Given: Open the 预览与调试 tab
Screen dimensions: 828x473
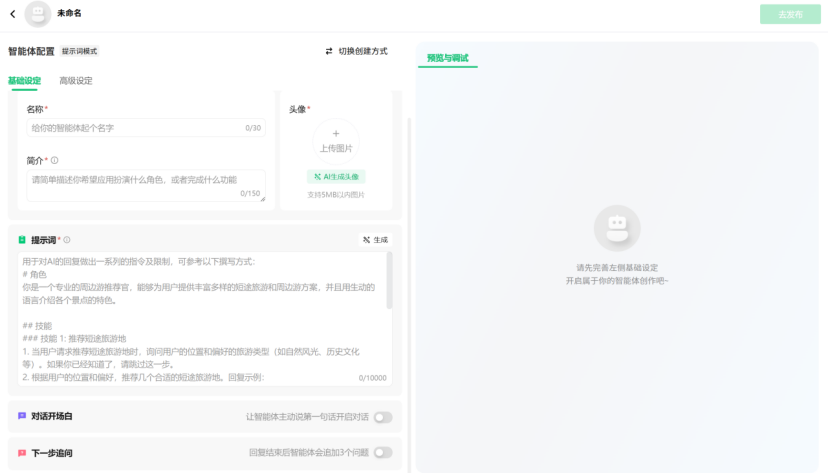Looking at the screenshot, I should click(447, 58).
